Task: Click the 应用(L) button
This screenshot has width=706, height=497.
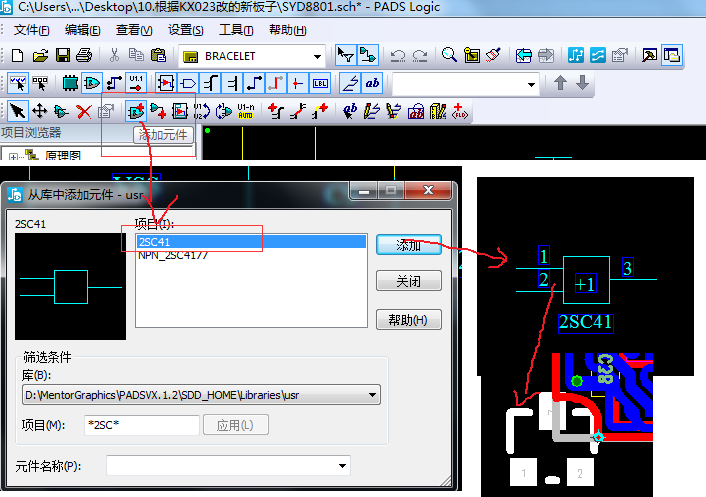Action: (x=235, y=425)
